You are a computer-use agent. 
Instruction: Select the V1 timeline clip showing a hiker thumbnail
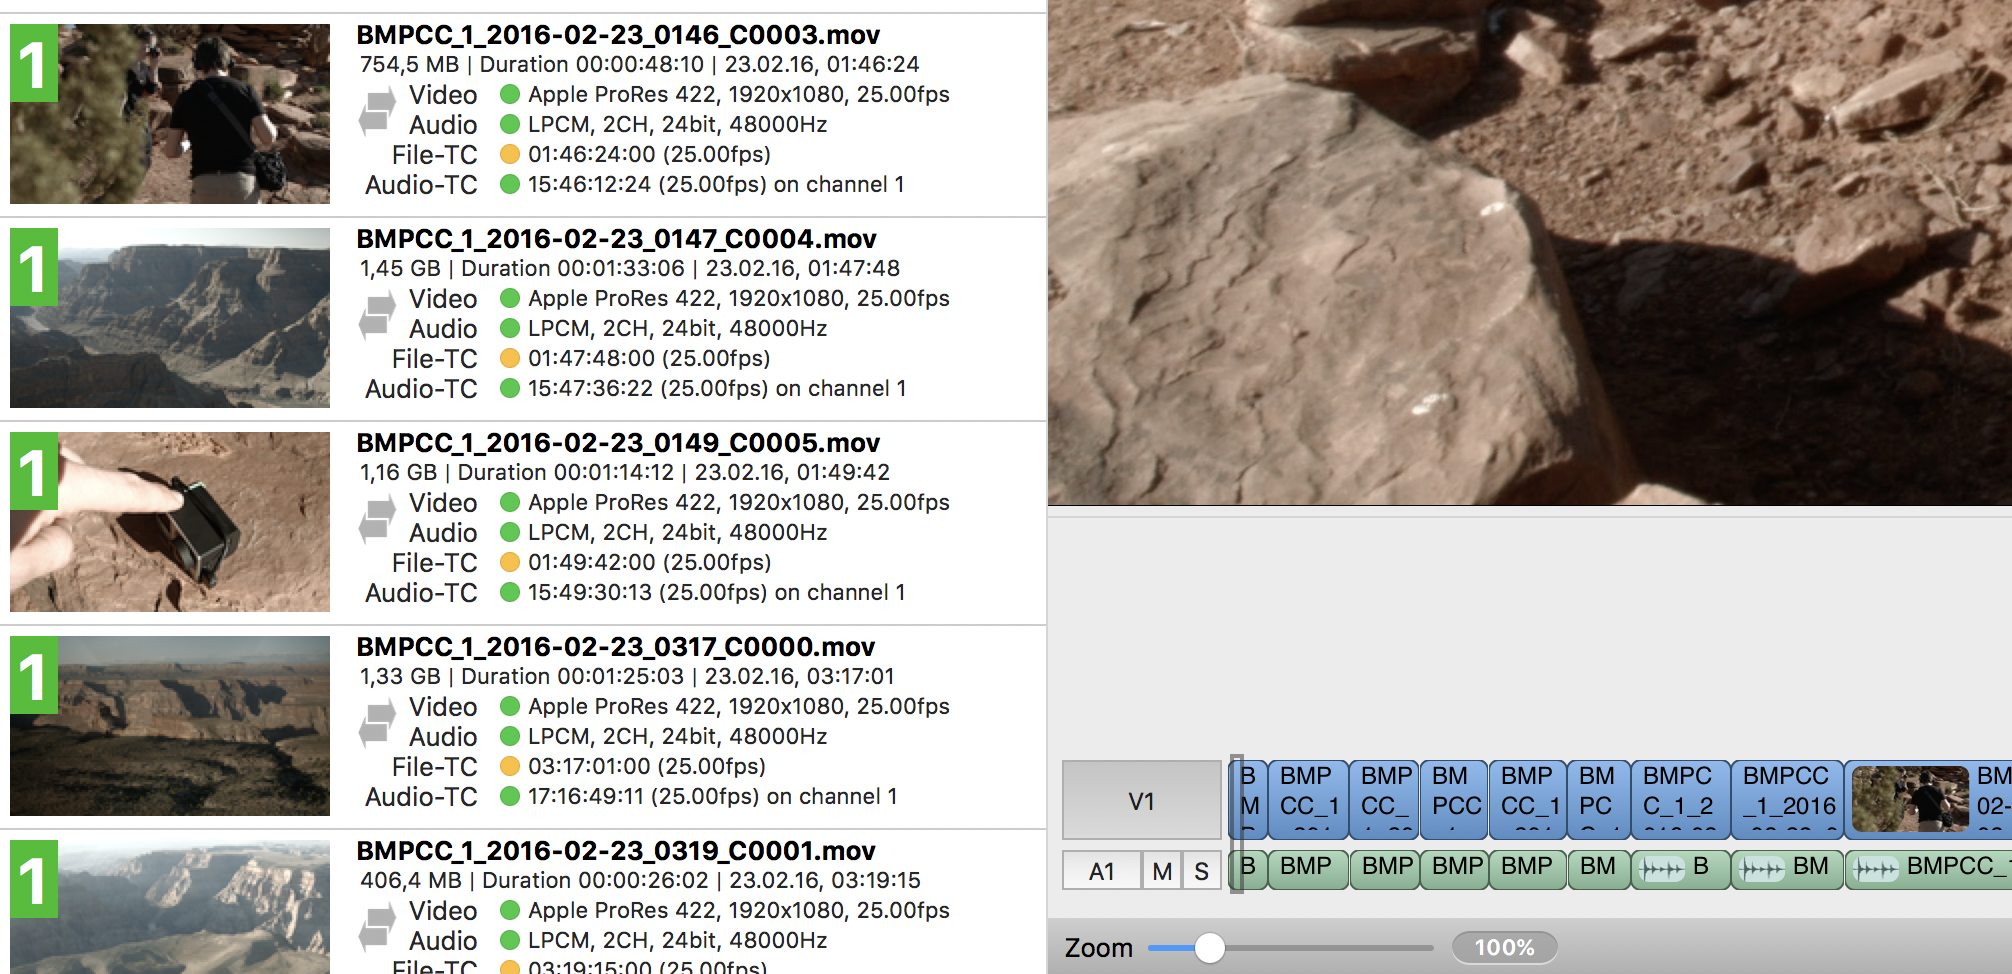click(x=1908, y=799)
